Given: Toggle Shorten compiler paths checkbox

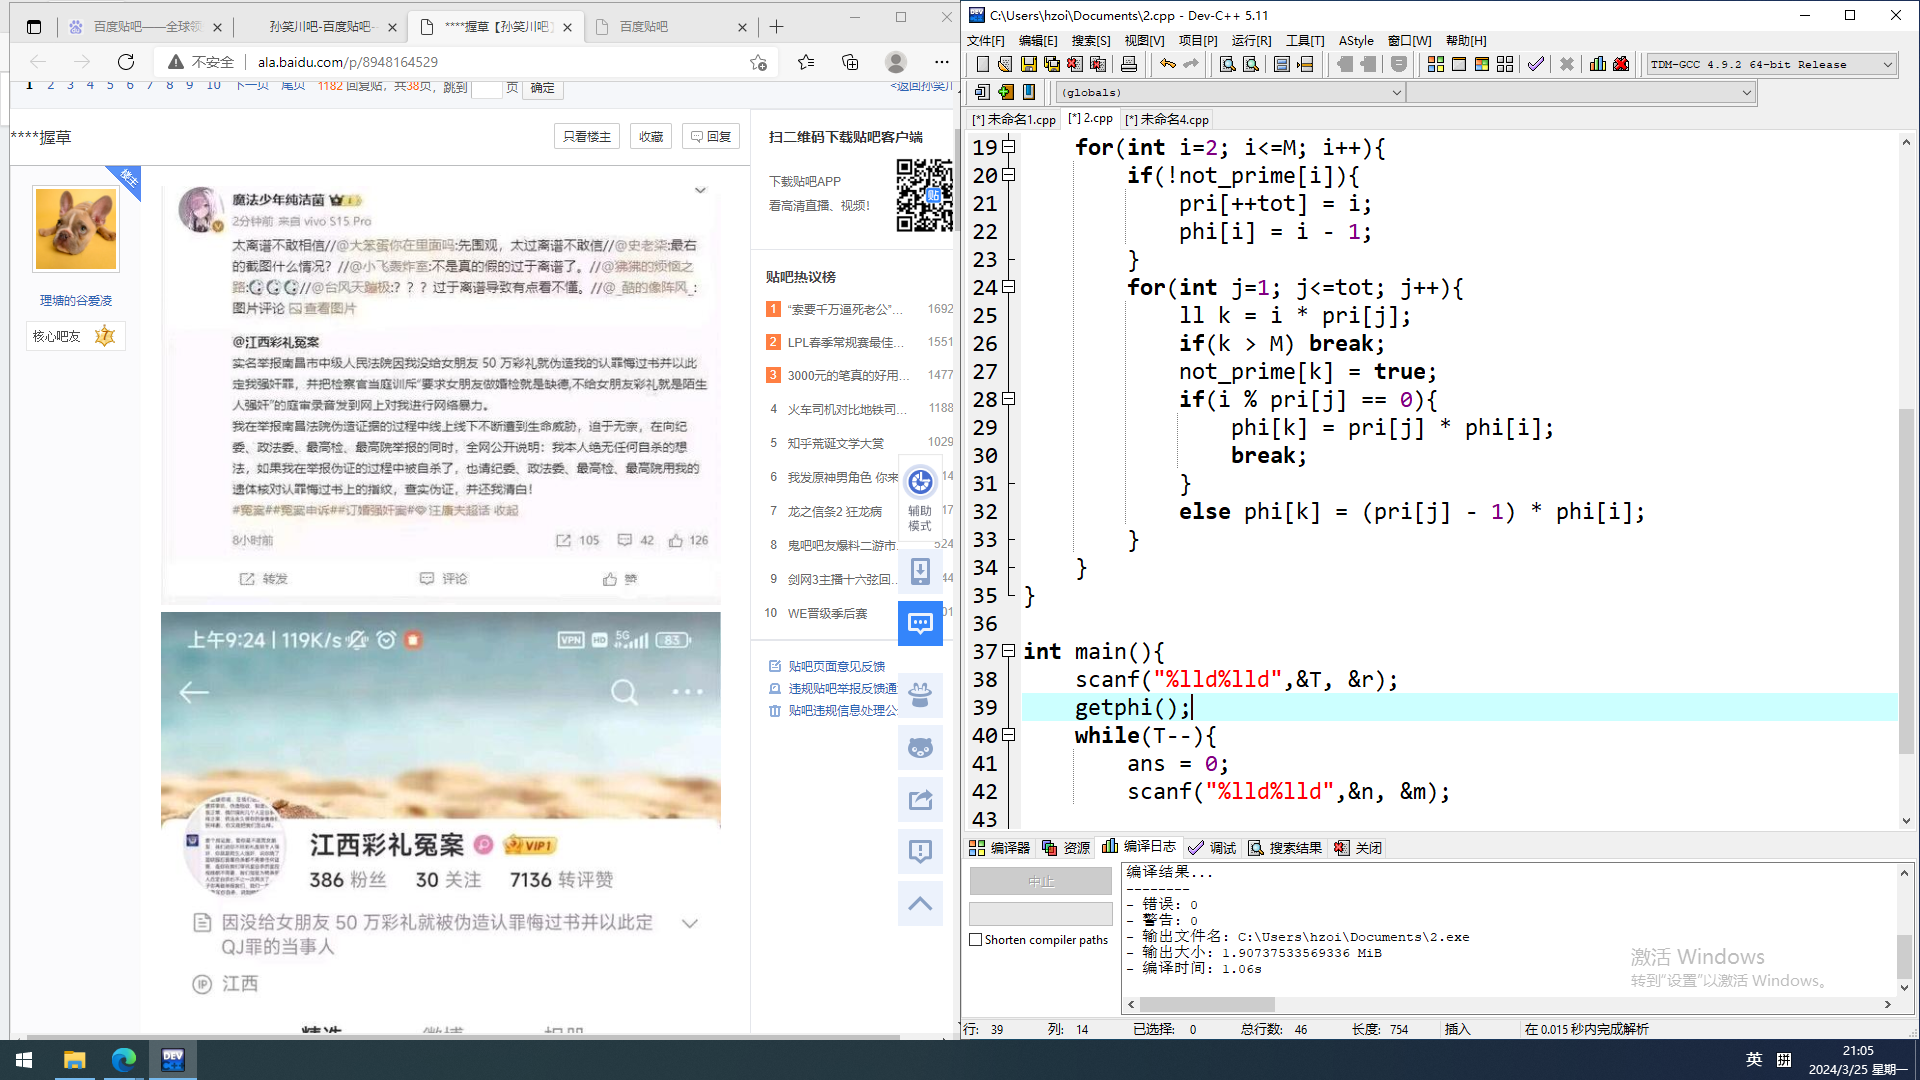Looking at the screenshot, I should [x=975, y=940].
